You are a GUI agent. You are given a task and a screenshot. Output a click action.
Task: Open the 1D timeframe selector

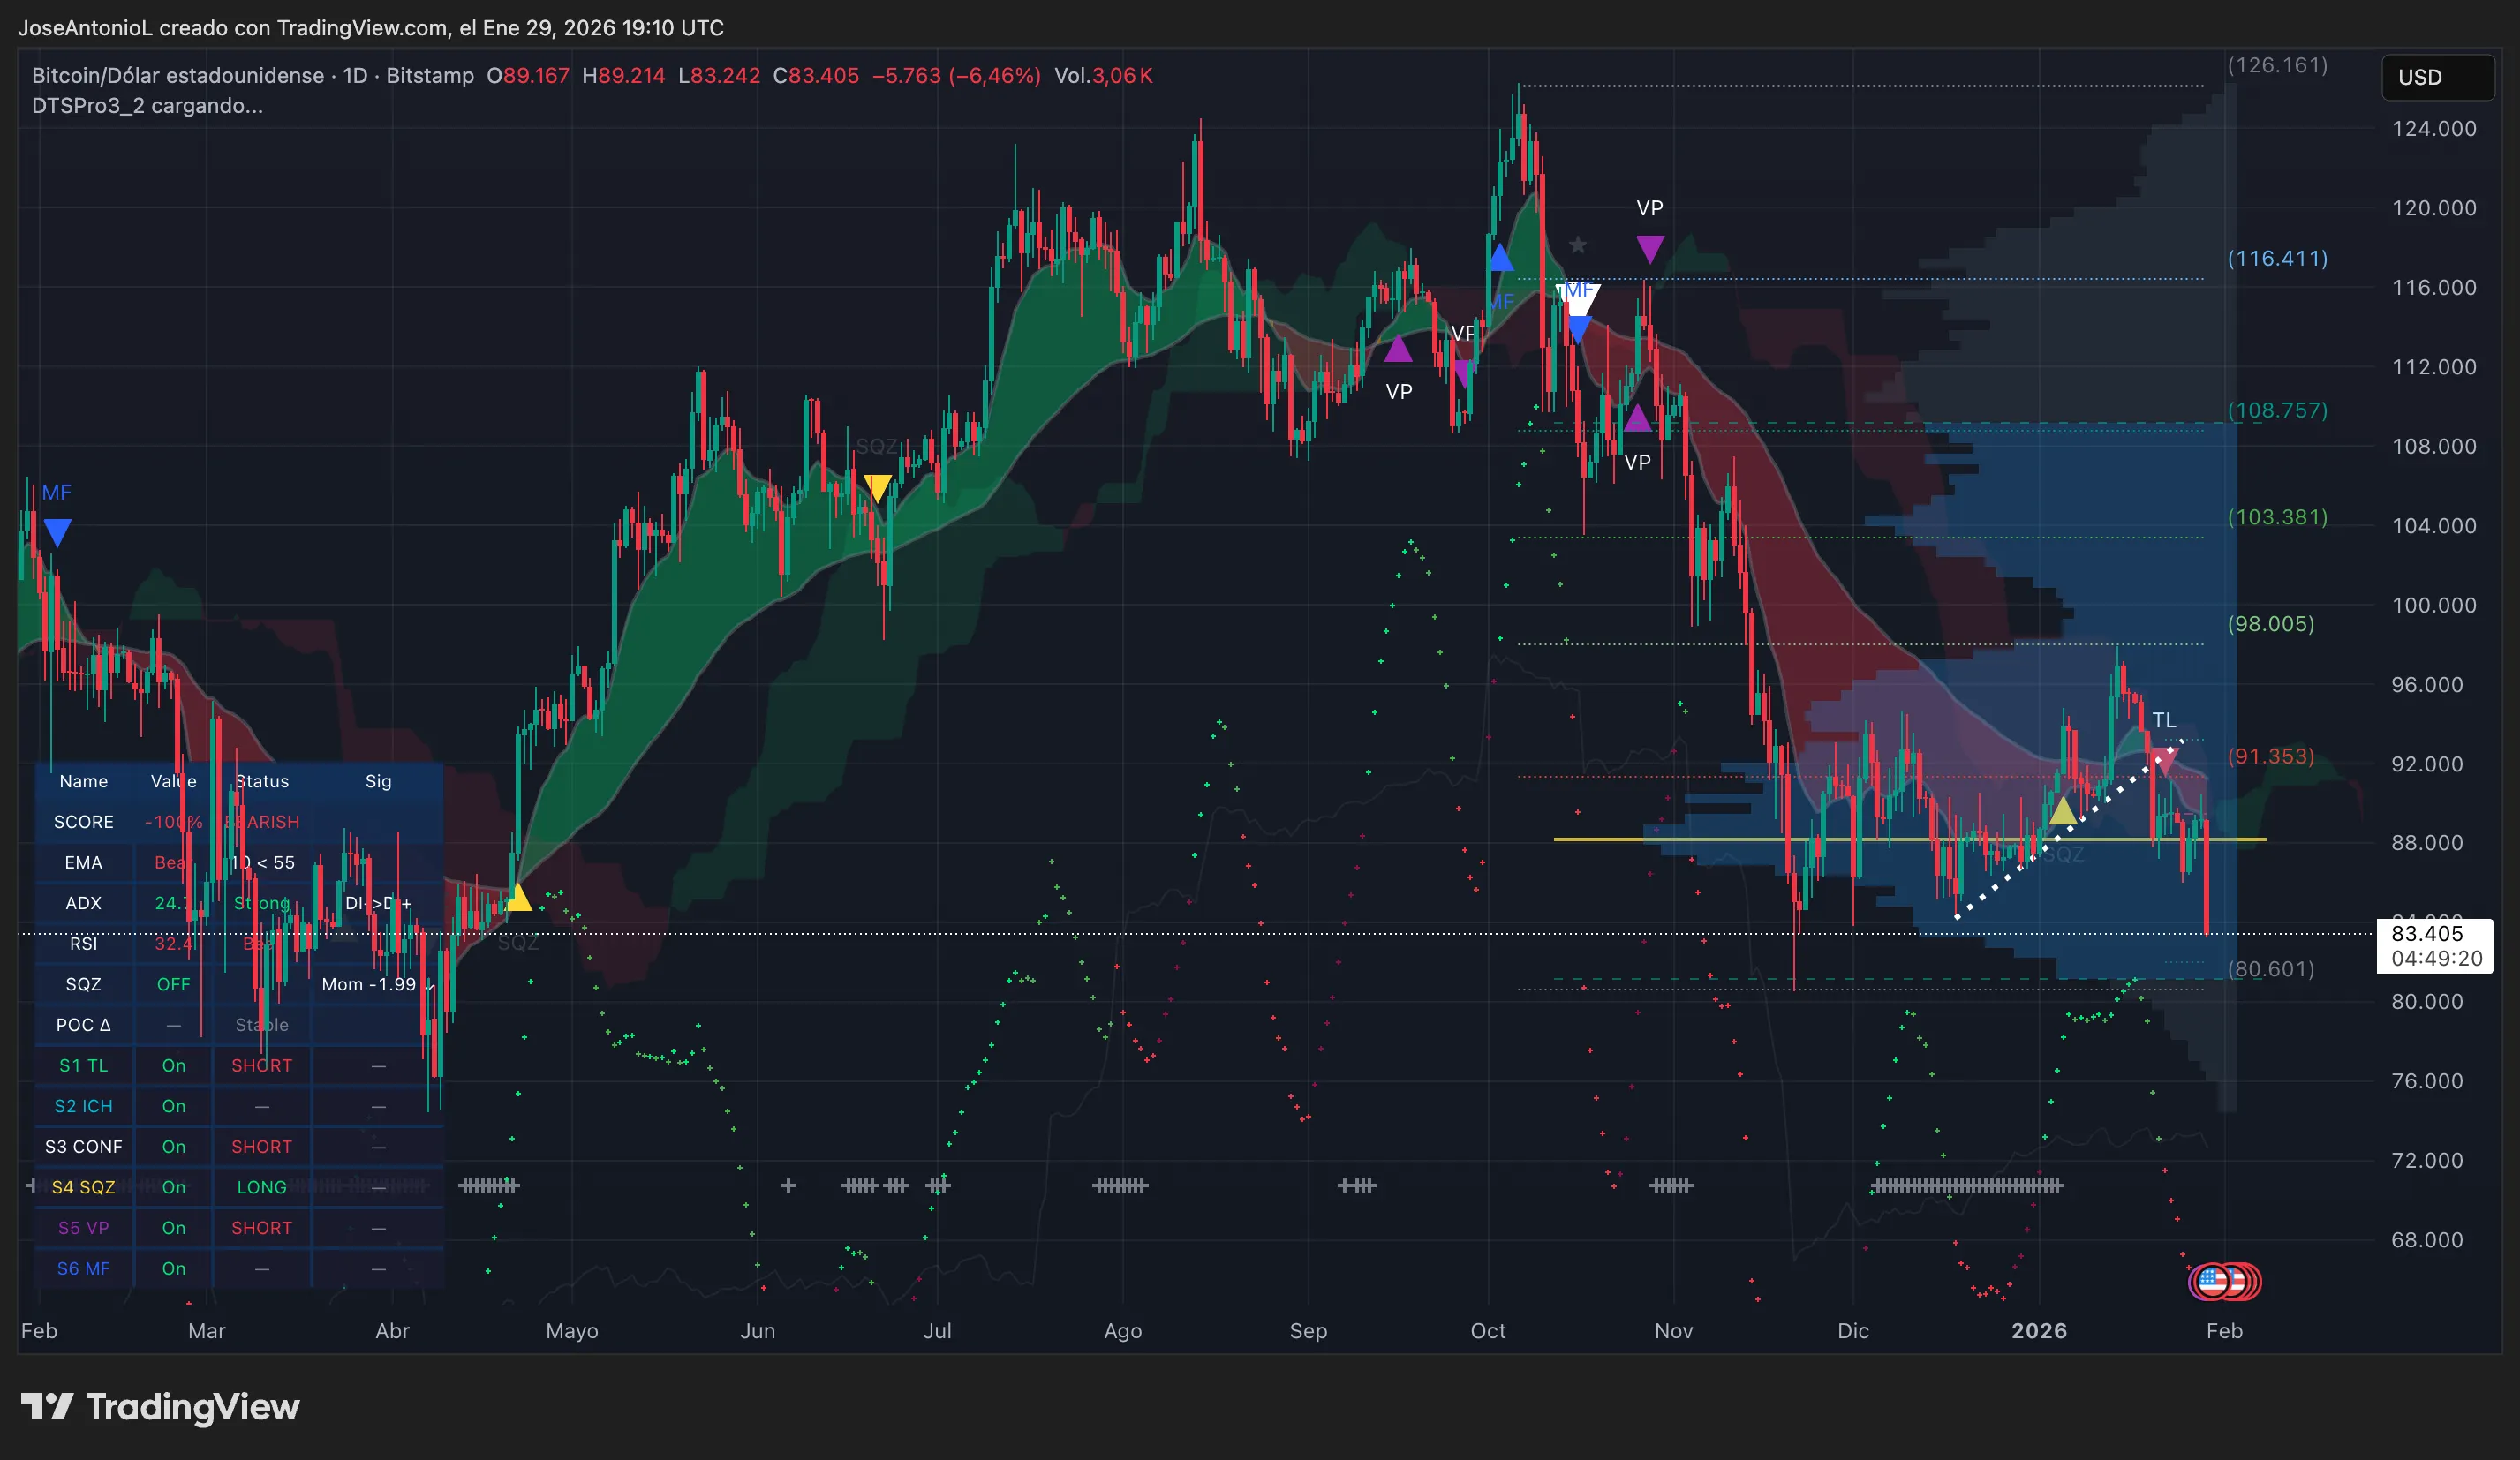click(x=352, y=75)
